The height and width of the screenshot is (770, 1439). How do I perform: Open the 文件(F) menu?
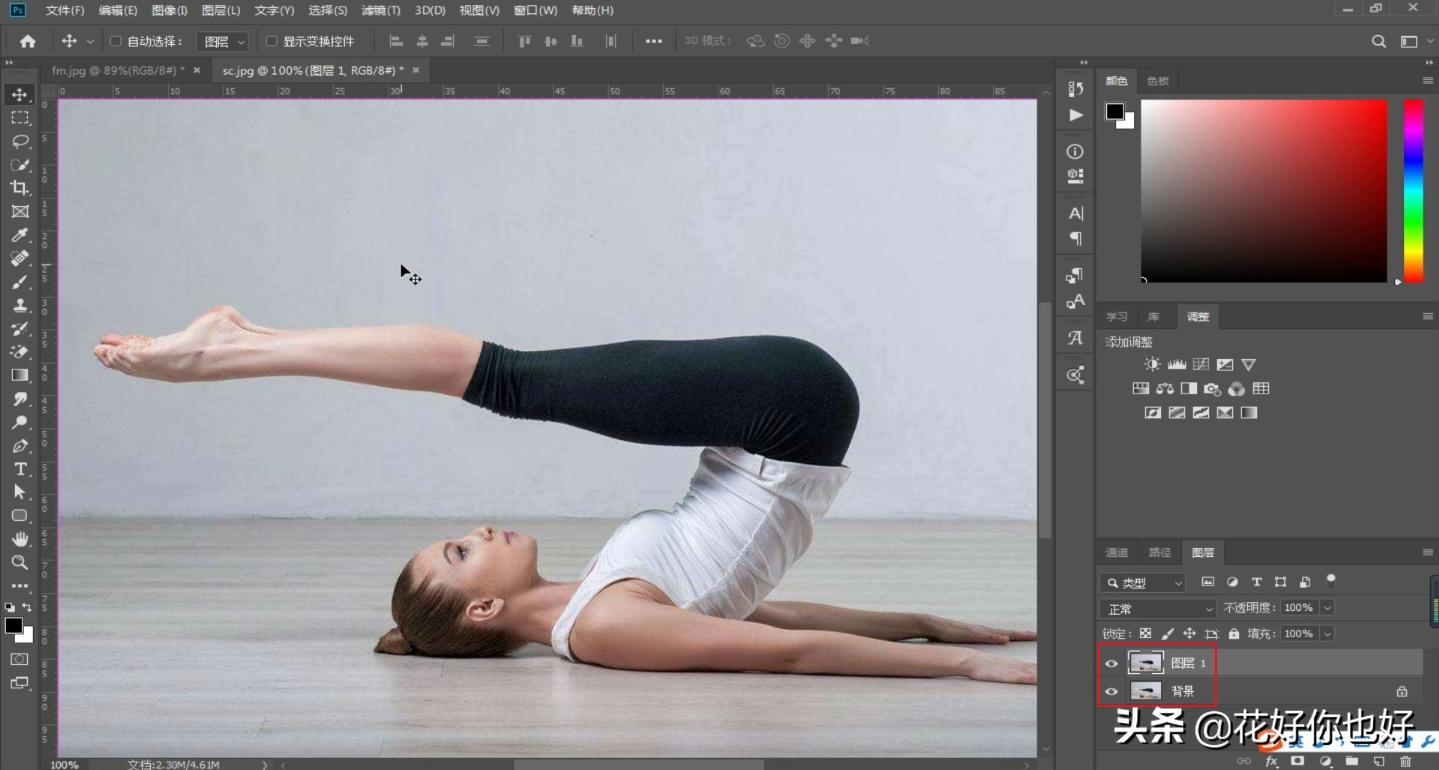tap(65, 10)
